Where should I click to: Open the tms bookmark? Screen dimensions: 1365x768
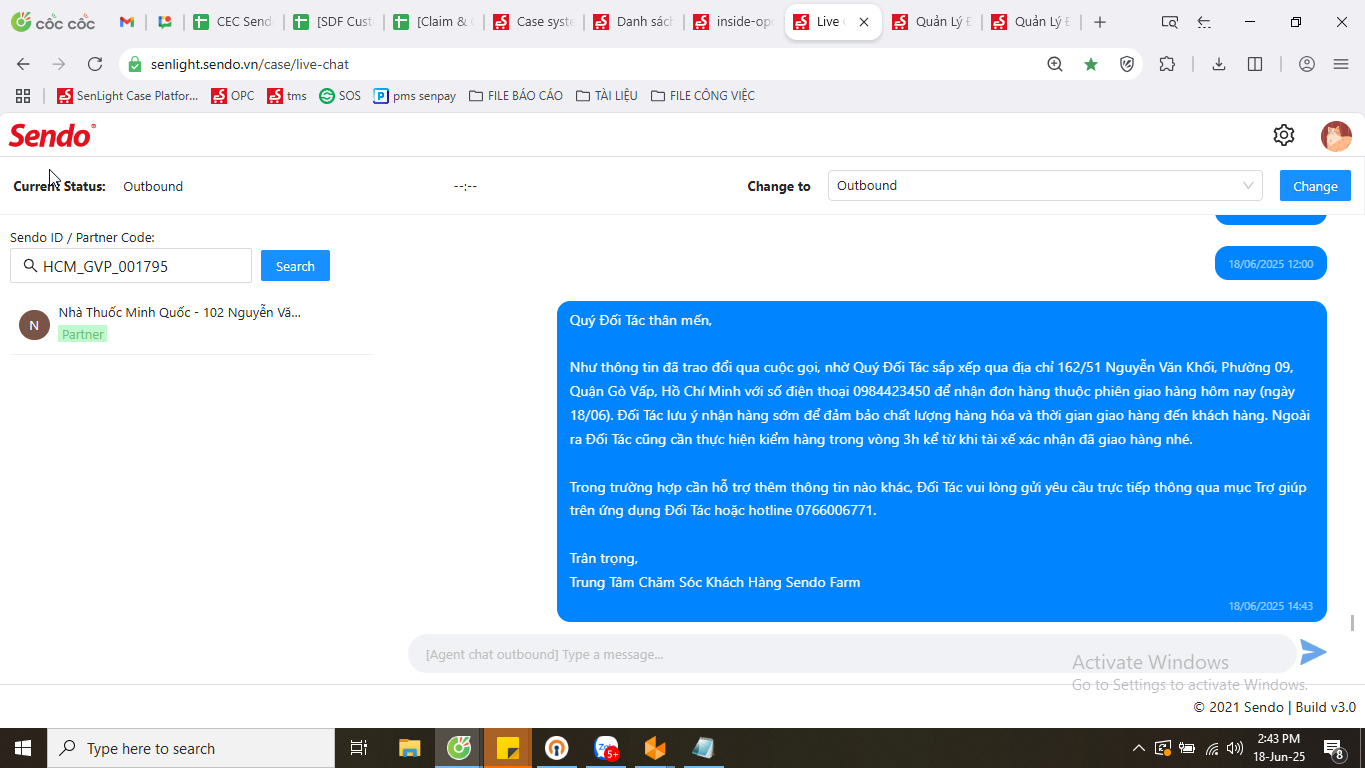[x=287, y=96]
